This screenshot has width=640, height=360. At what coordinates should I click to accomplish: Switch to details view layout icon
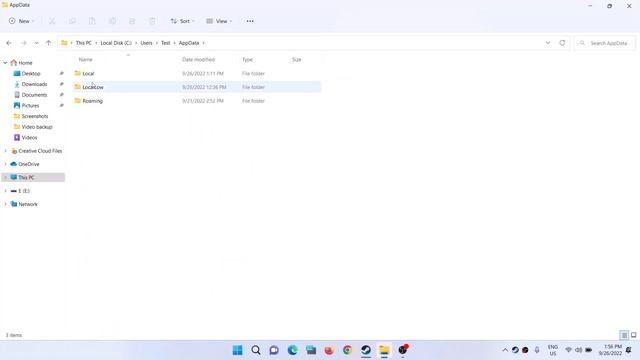pos(624,335)
